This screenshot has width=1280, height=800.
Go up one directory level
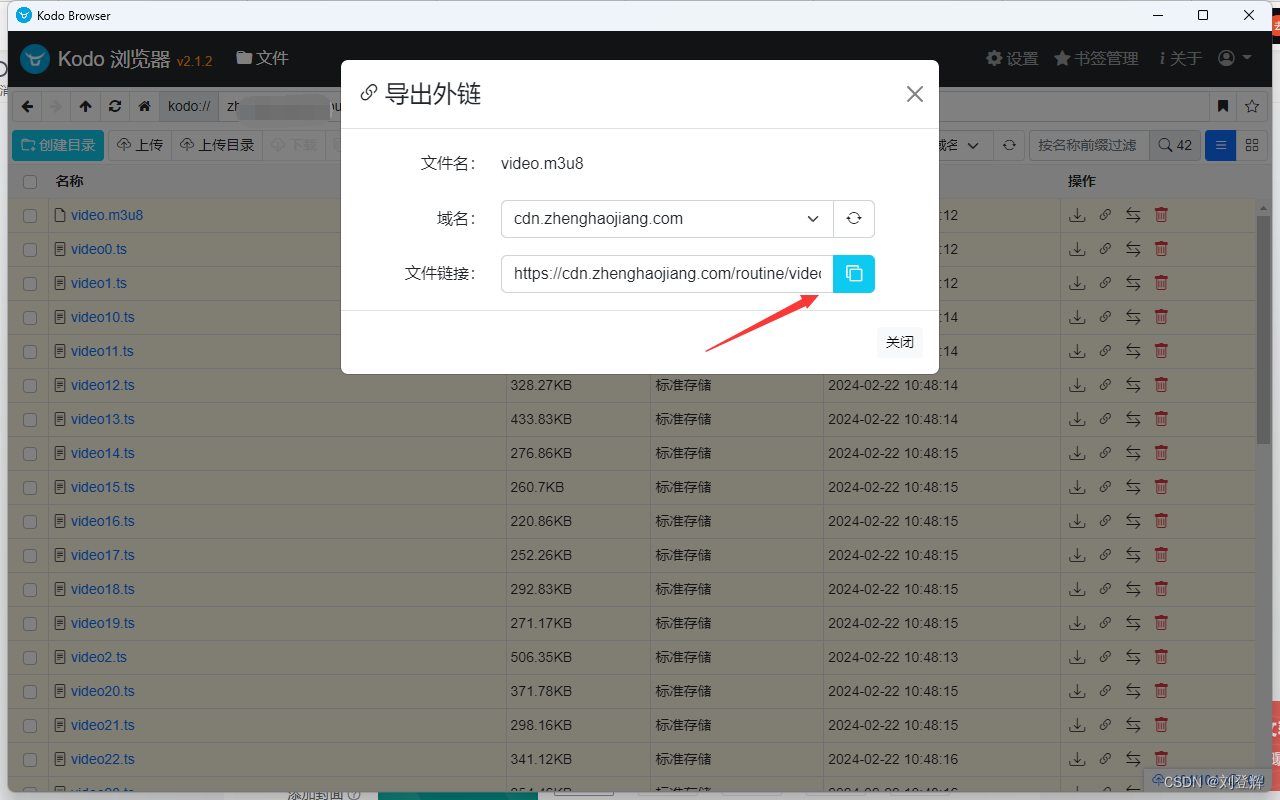point(86,106)
